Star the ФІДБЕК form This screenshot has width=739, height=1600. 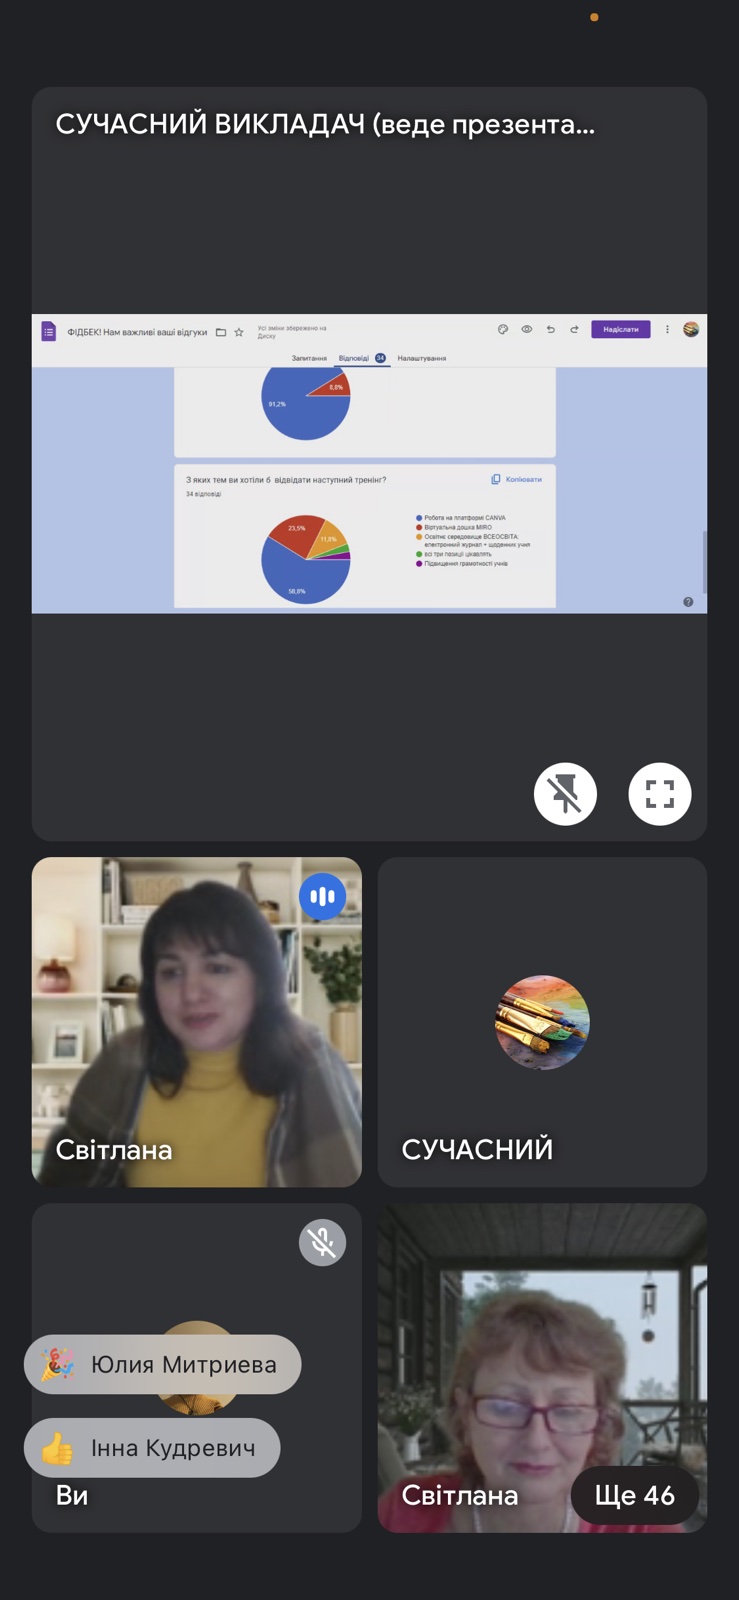(239, 332)
